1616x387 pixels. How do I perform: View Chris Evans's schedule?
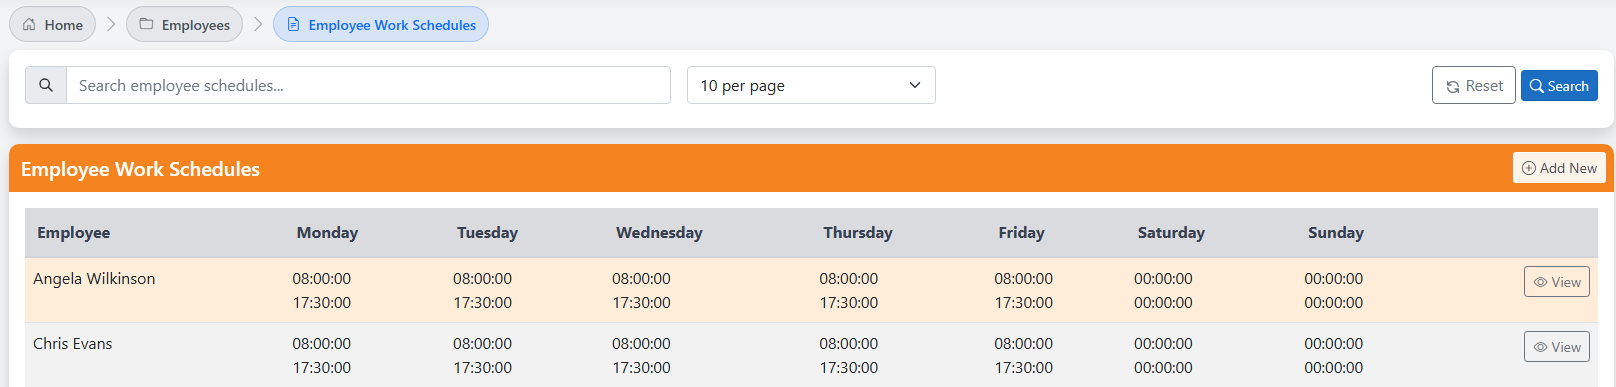(1557, 347)
